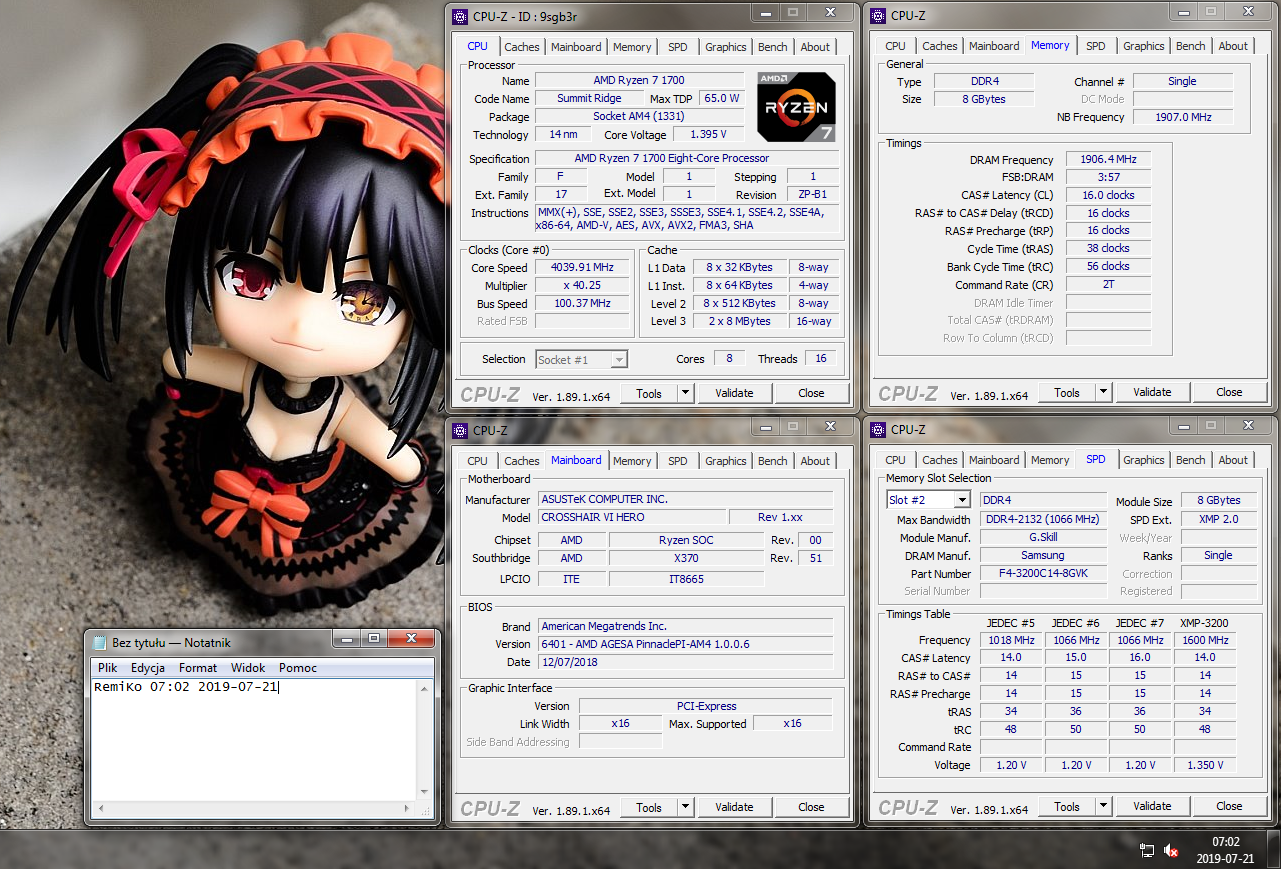Click BIOS version '6401 - AMD AGESA PinnaclePI-AM4 1.0.0.6'
The image size is (1281, 869).
pos(685,644)
